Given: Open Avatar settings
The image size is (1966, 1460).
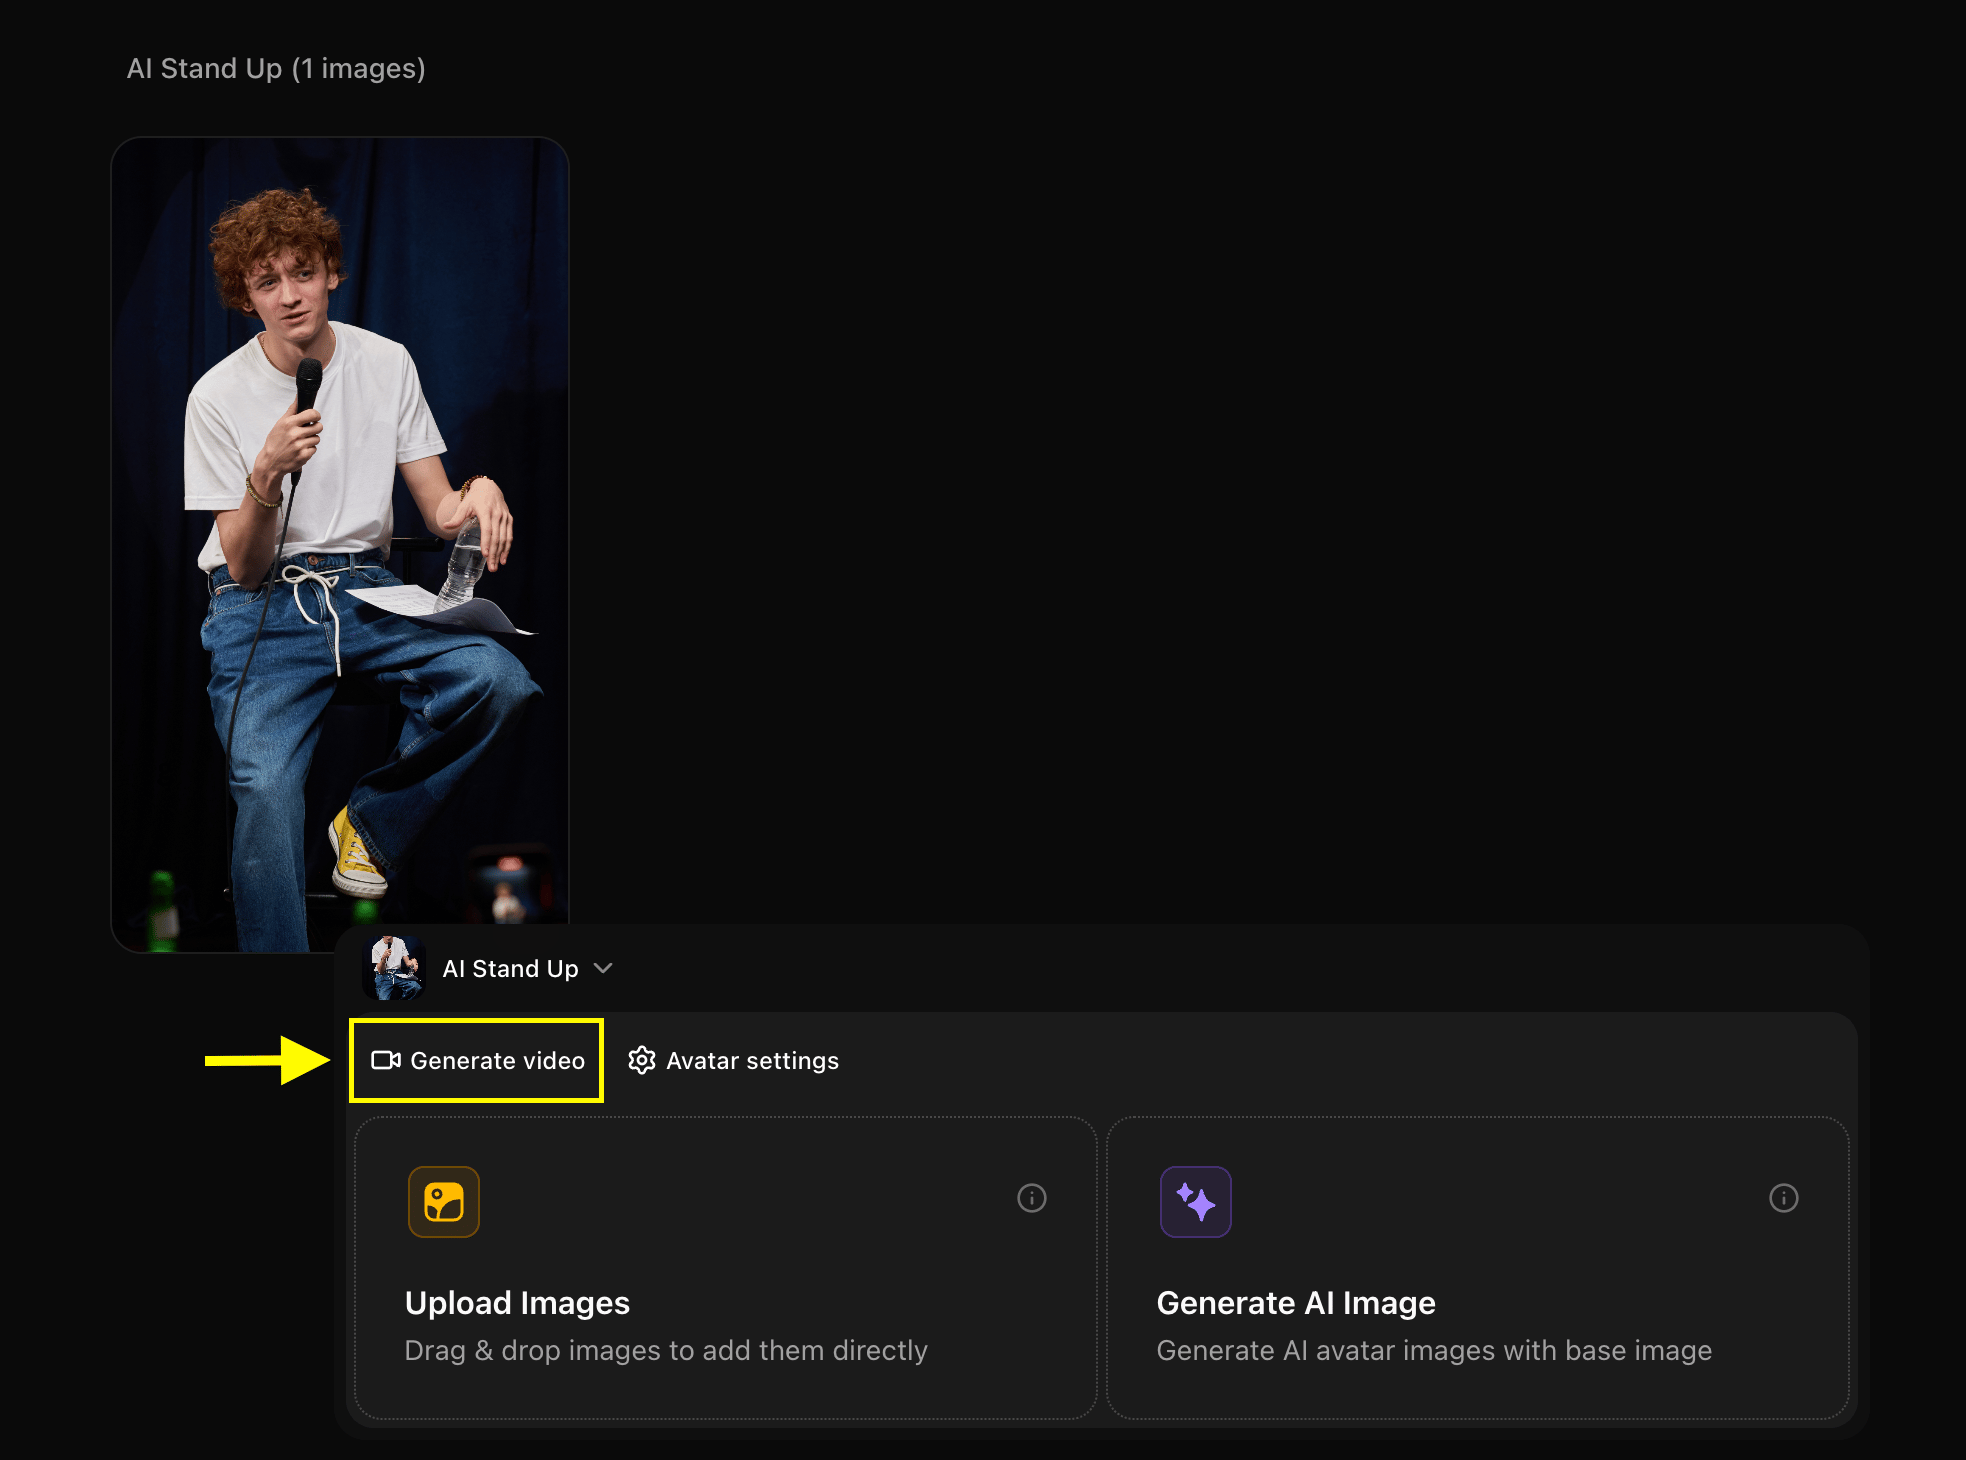Looking at the screenshot, I should tap(733, 1060).
